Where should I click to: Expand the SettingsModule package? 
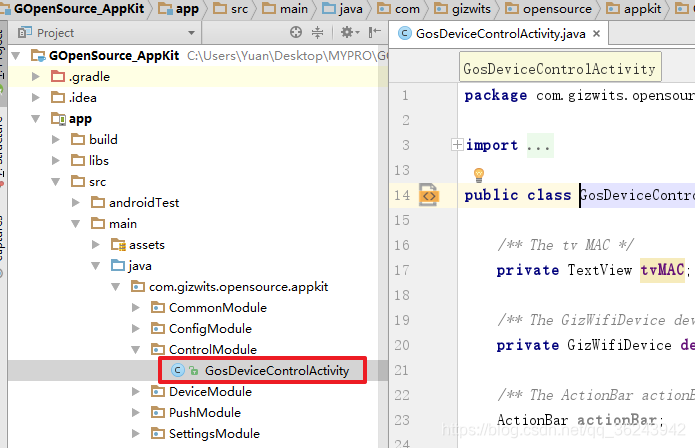[x=136, y=434]
